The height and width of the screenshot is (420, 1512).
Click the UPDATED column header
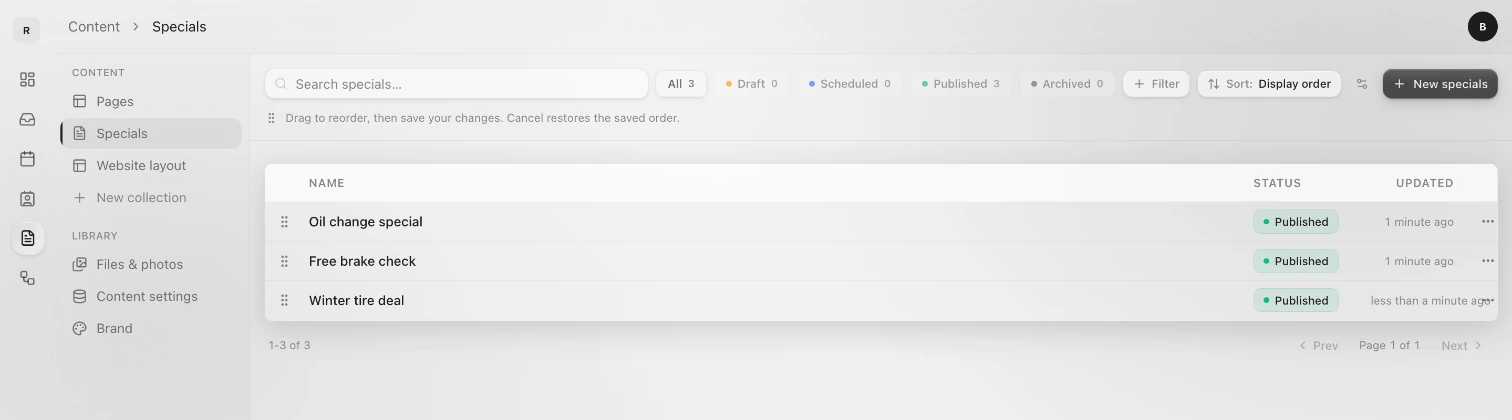tap(1424, 183)
